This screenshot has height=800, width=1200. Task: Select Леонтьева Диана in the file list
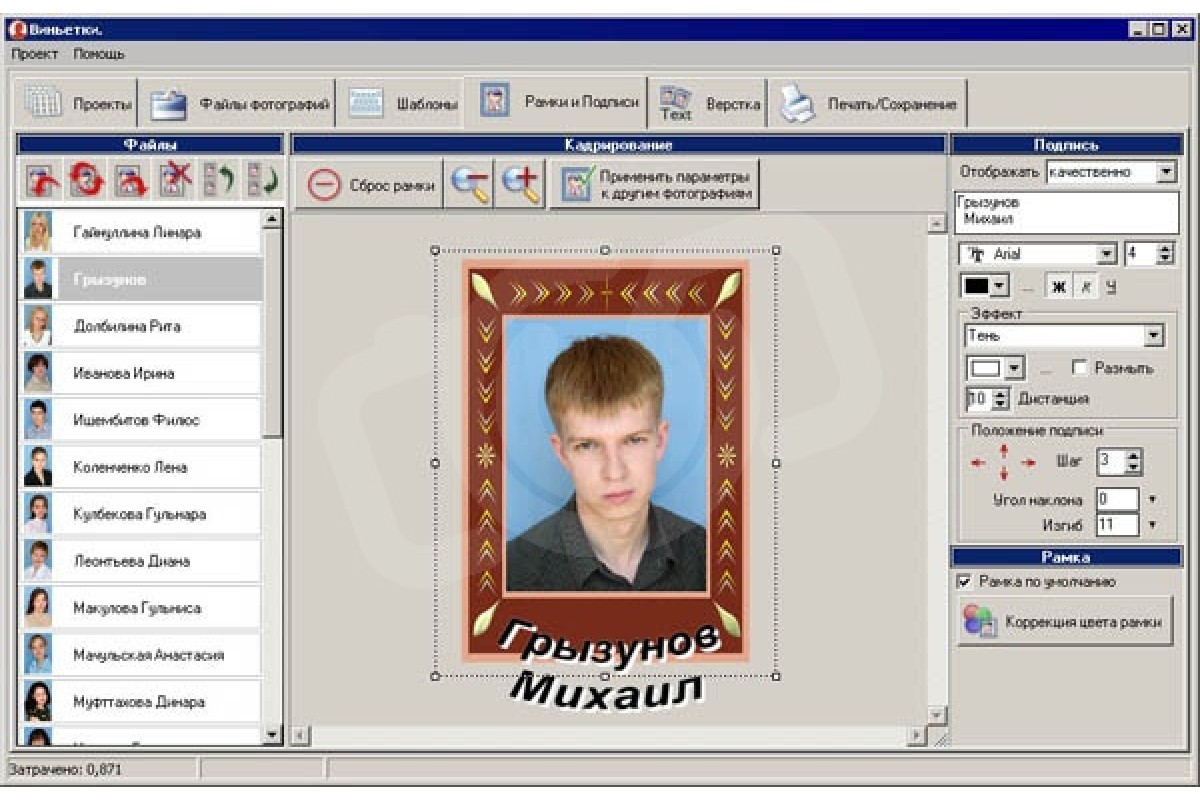pyautogui.click(x=141, y=561)
